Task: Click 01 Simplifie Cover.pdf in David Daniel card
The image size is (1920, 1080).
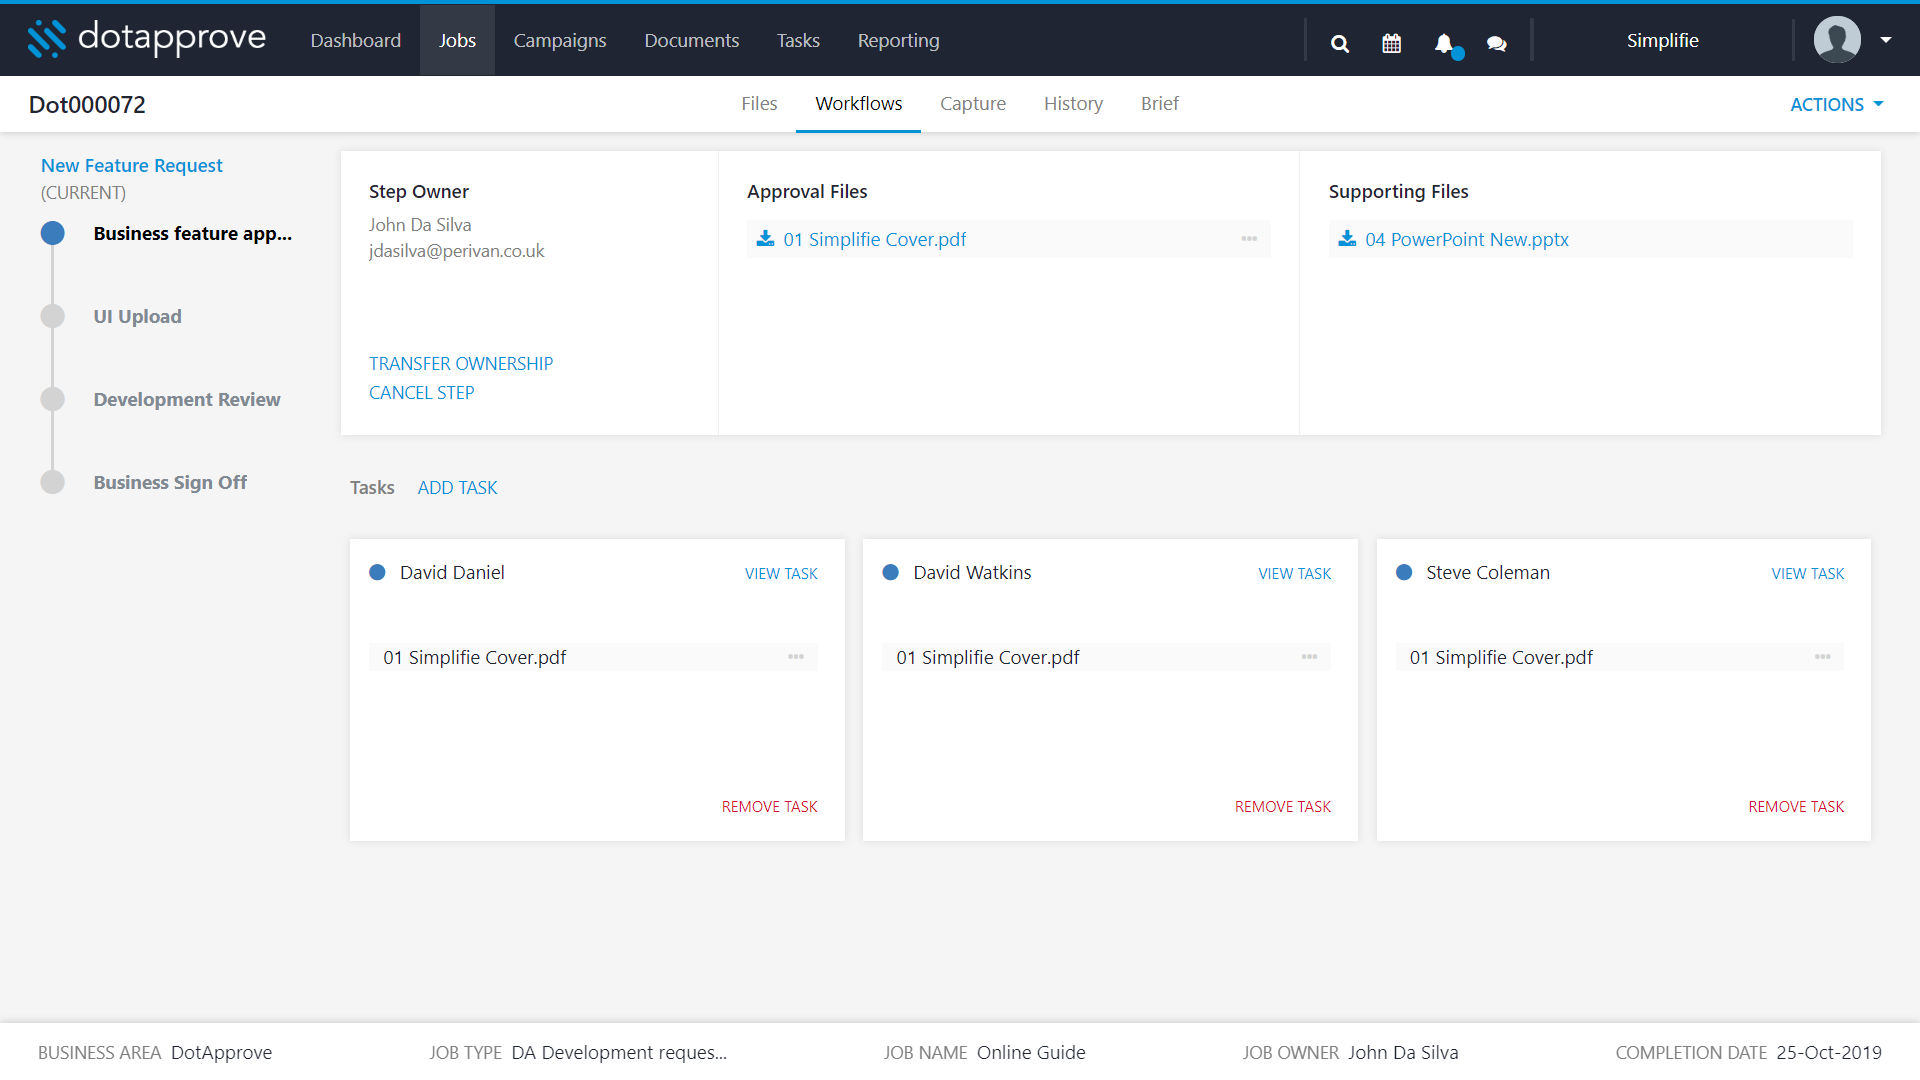Action: [x=474, y=658]
